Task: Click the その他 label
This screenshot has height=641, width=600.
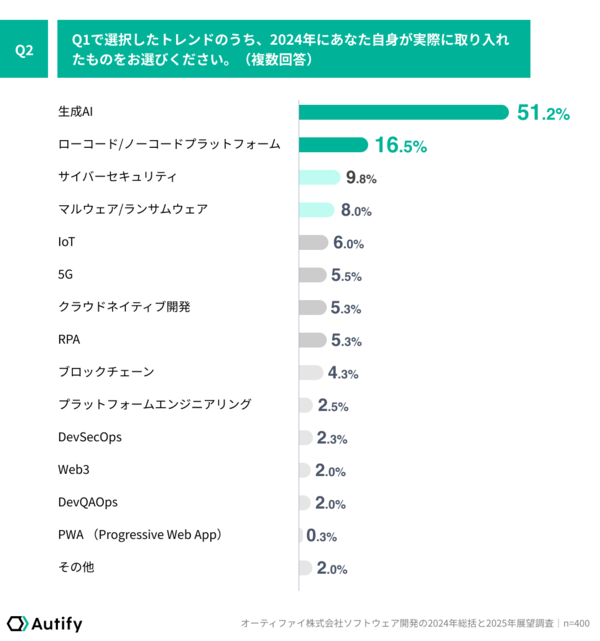Action: point(76,567)
